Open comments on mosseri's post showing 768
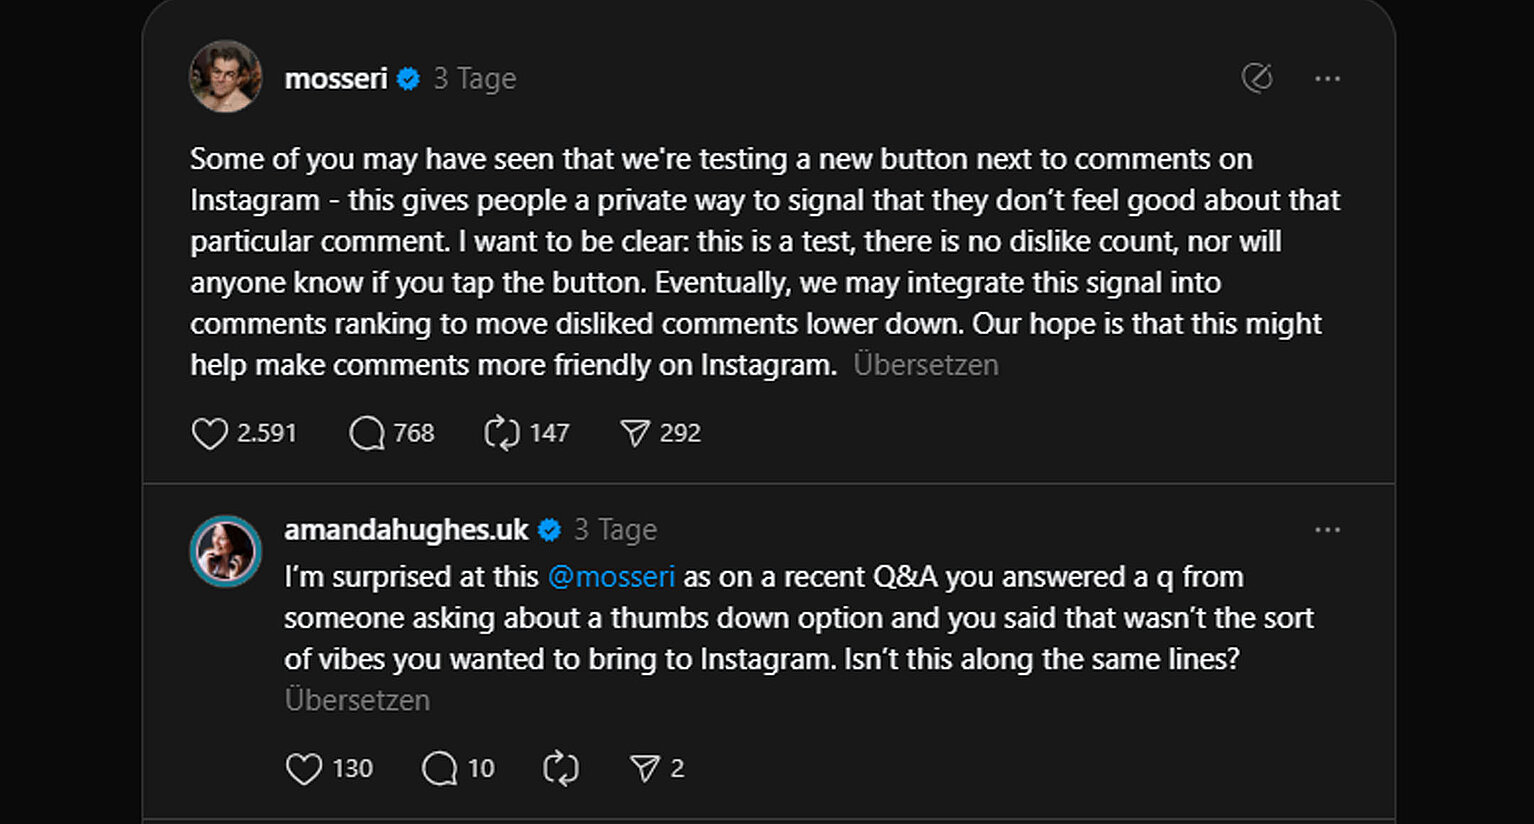The height and width of the screenshot is (824, 1534). [367, 433]
